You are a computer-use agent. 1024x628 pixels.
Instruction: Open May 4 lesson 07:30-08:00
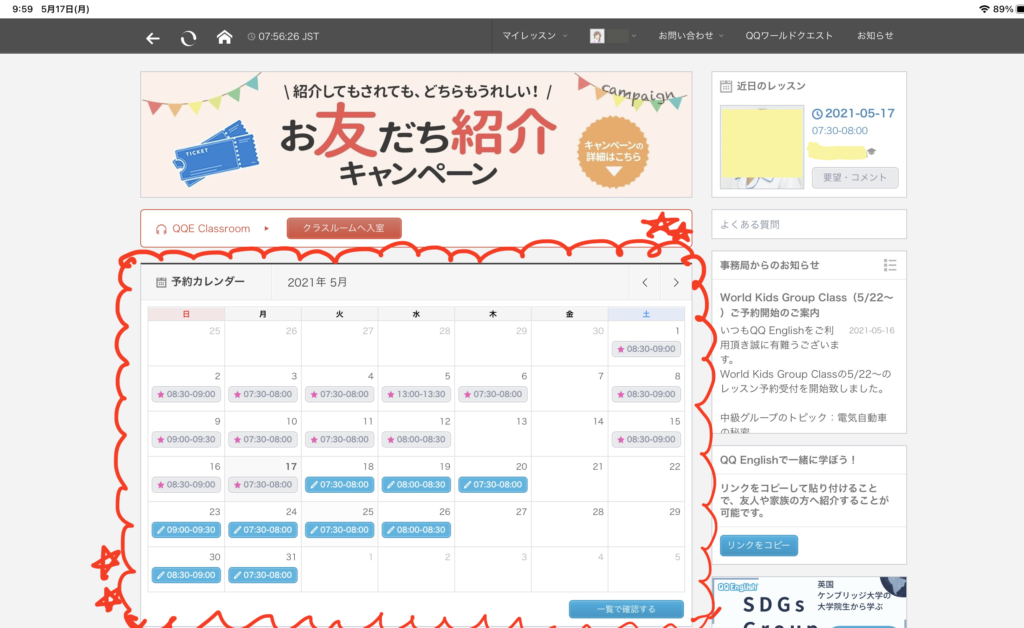tap(340, 394)
